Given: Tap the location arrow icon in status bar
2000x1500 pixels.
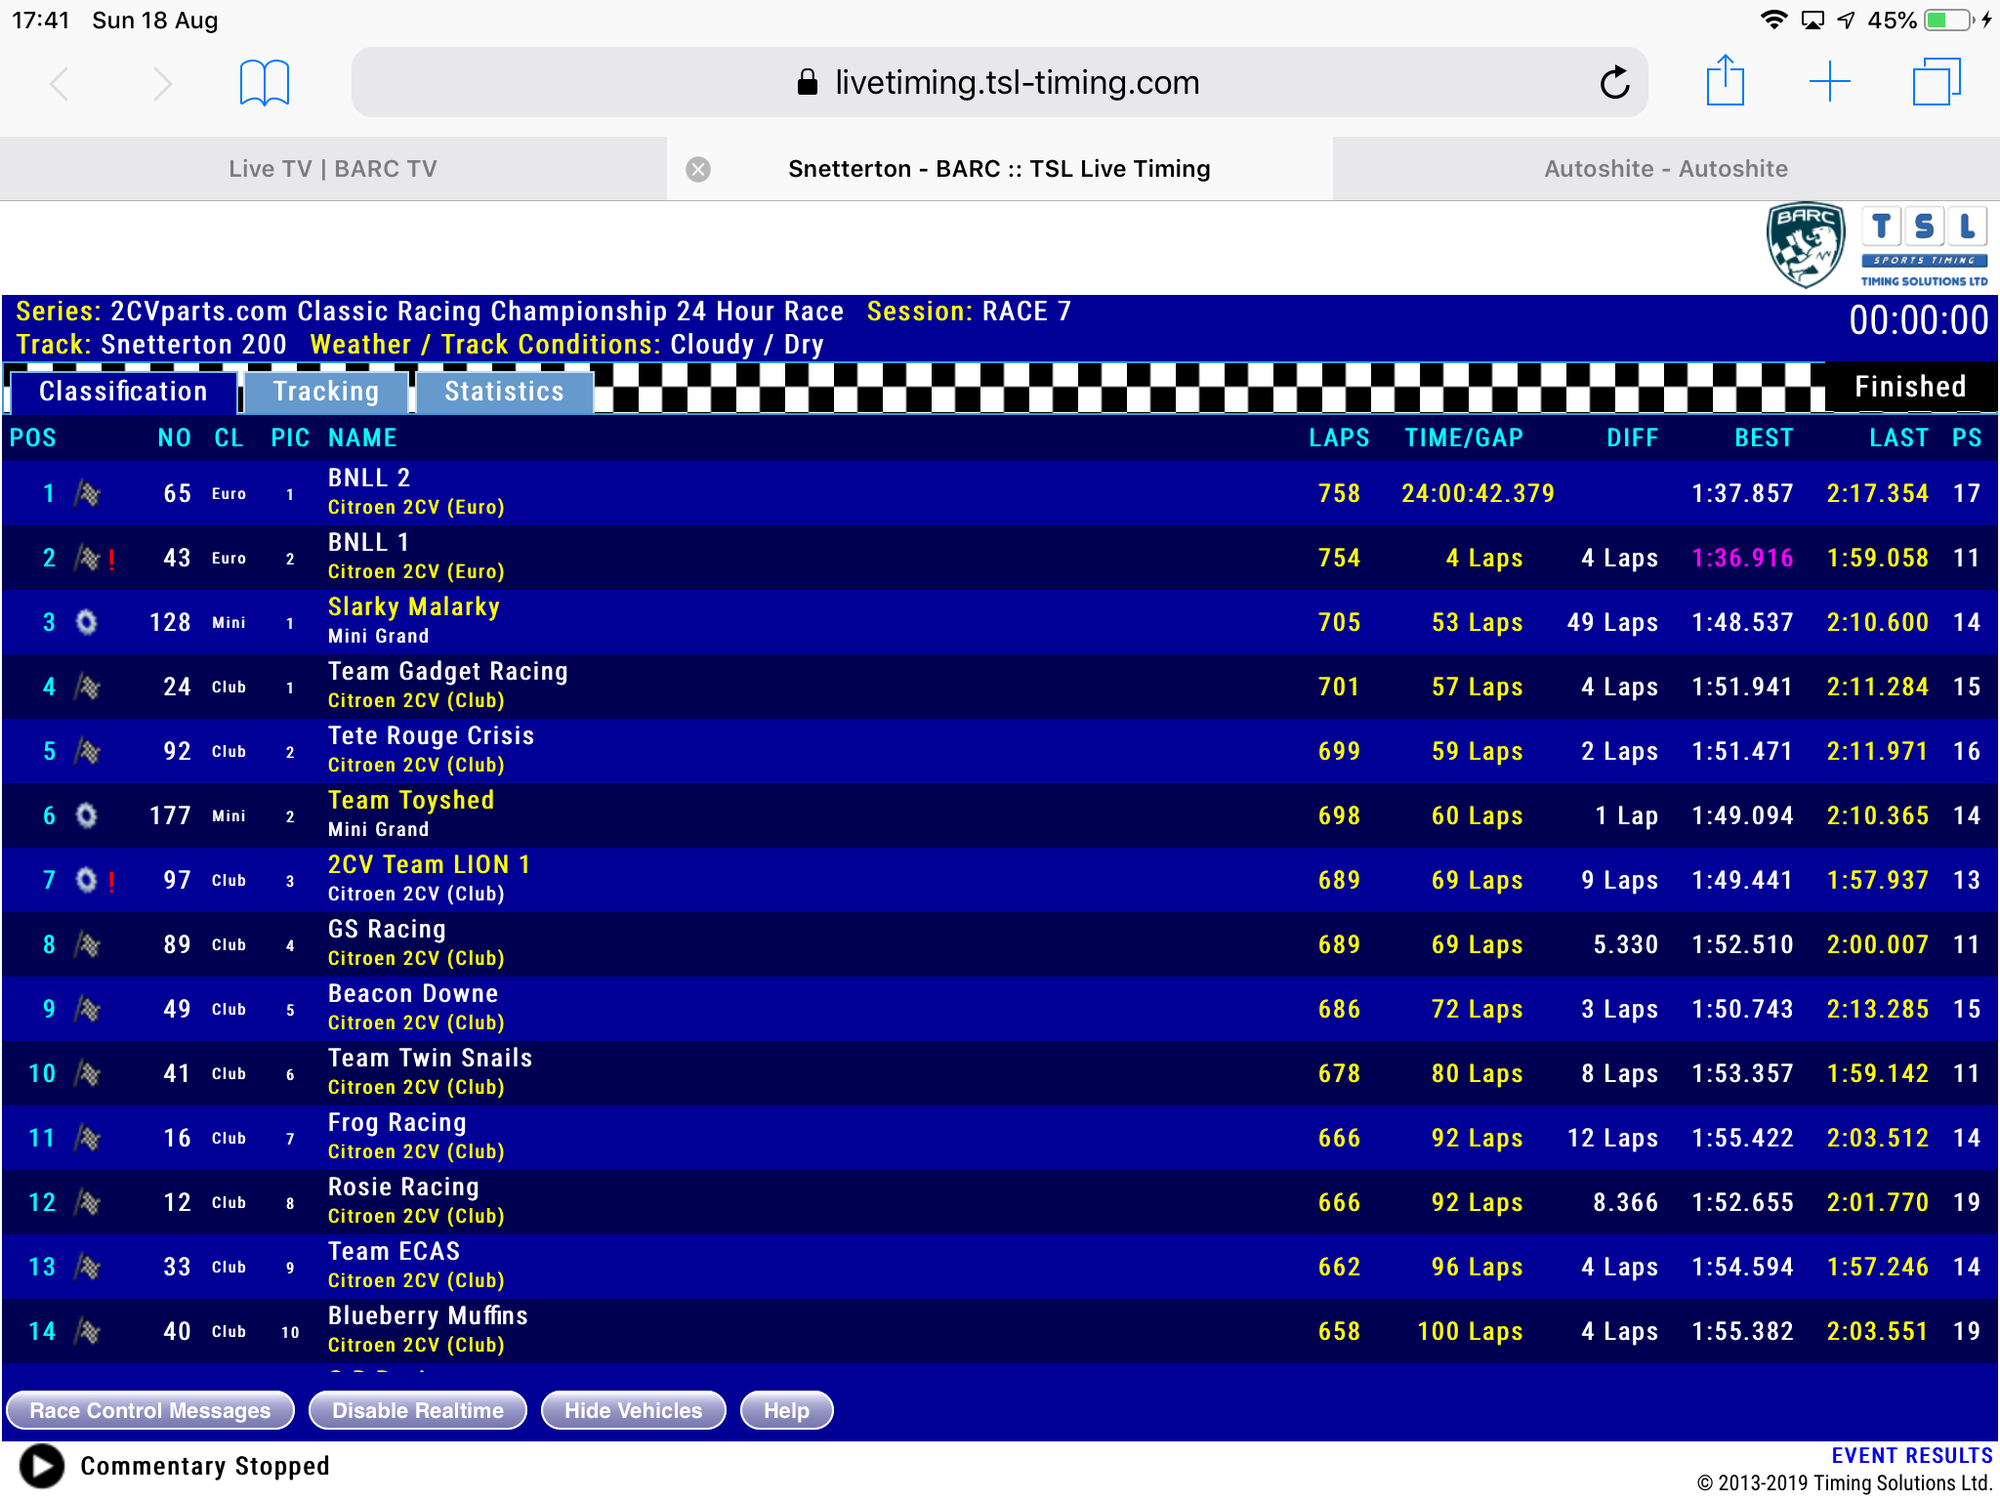Looking at the screenshot, I should (1846, 20).
